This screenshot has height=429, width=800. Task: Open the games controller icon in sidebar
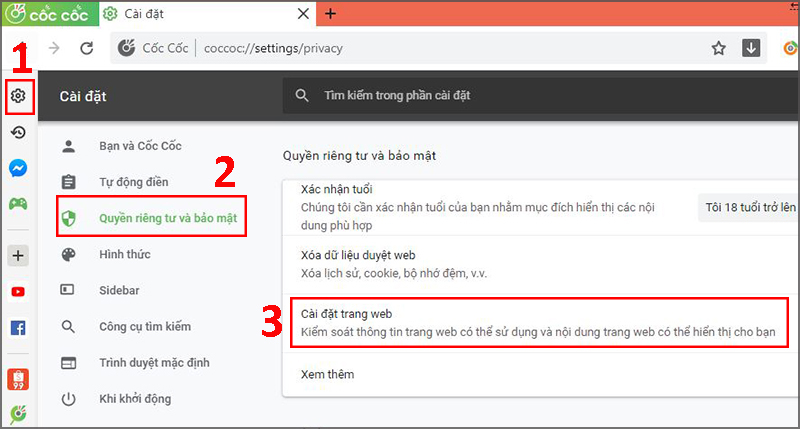coord(18,204)
